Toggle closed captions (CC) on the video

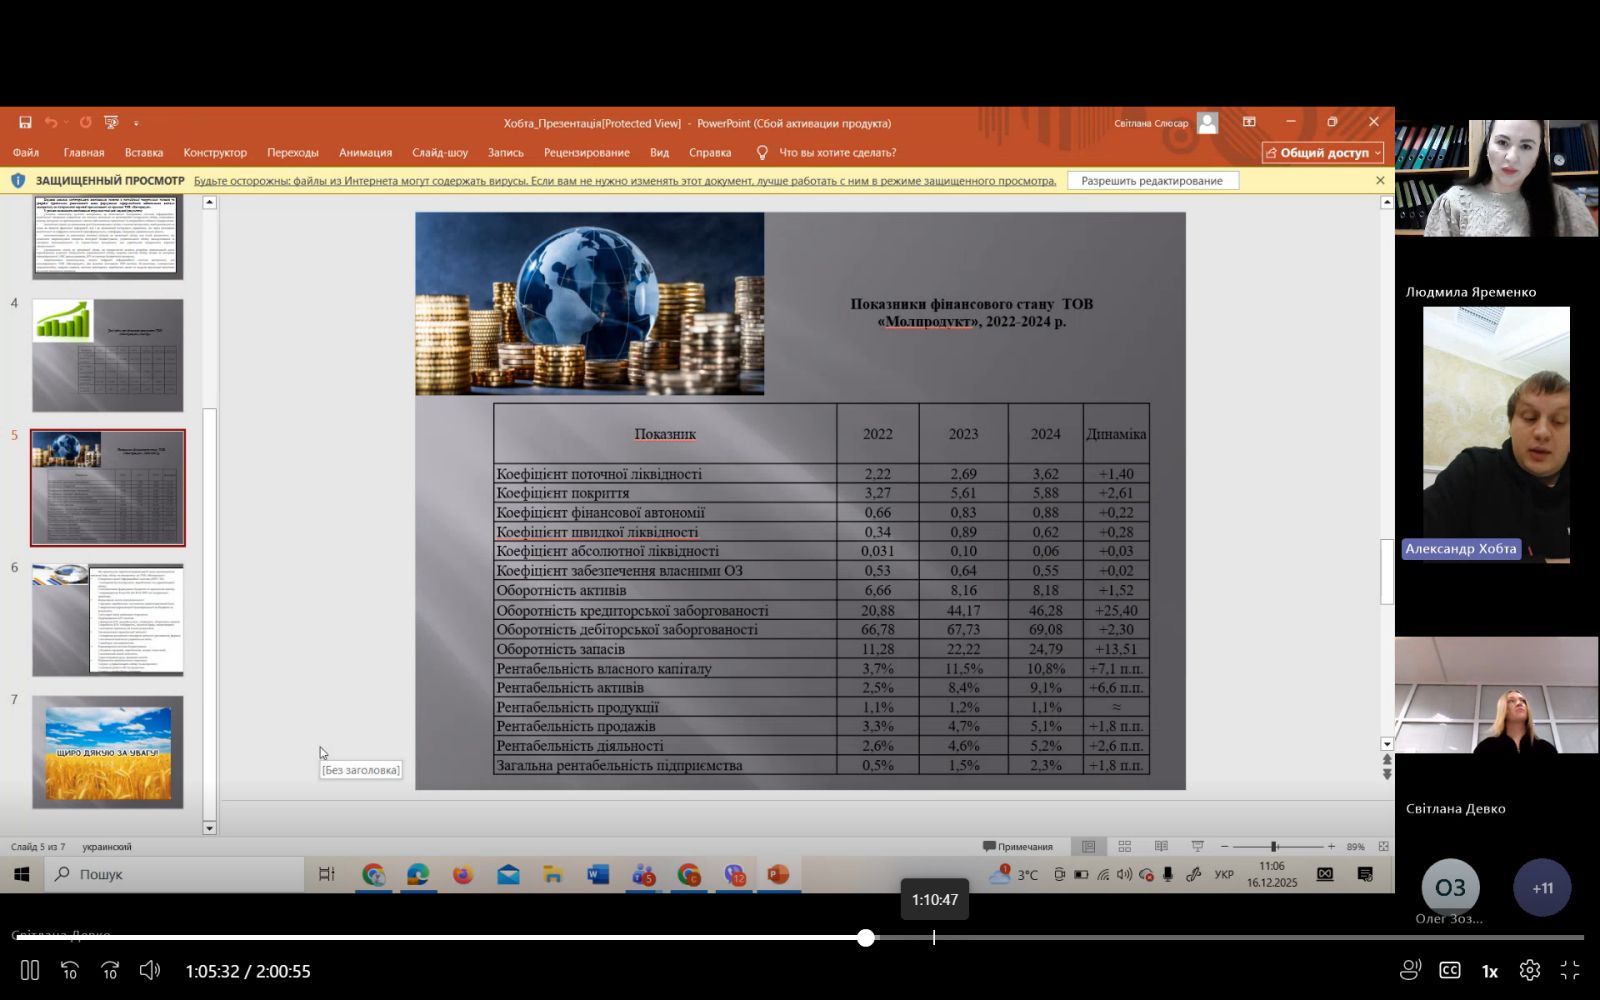click(x=1449, y=970)
